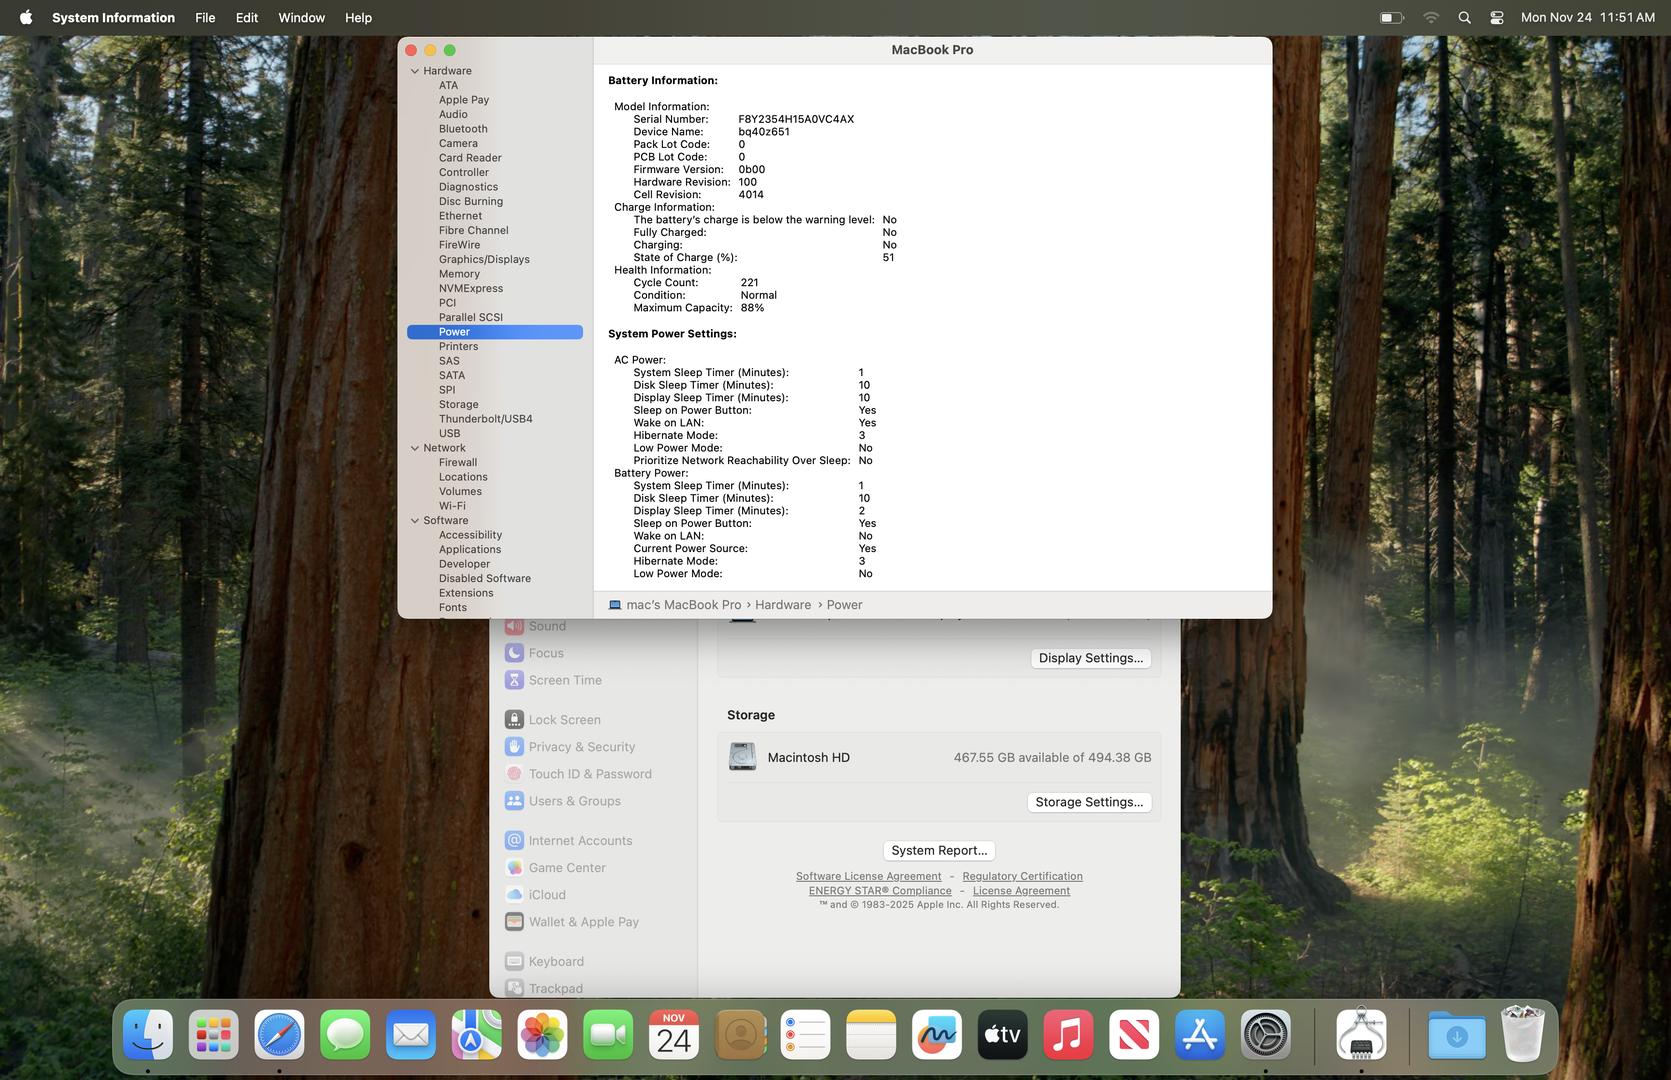Collapse the Hardware section chevron
The image size is (1671, 1080).
(415, 71)
